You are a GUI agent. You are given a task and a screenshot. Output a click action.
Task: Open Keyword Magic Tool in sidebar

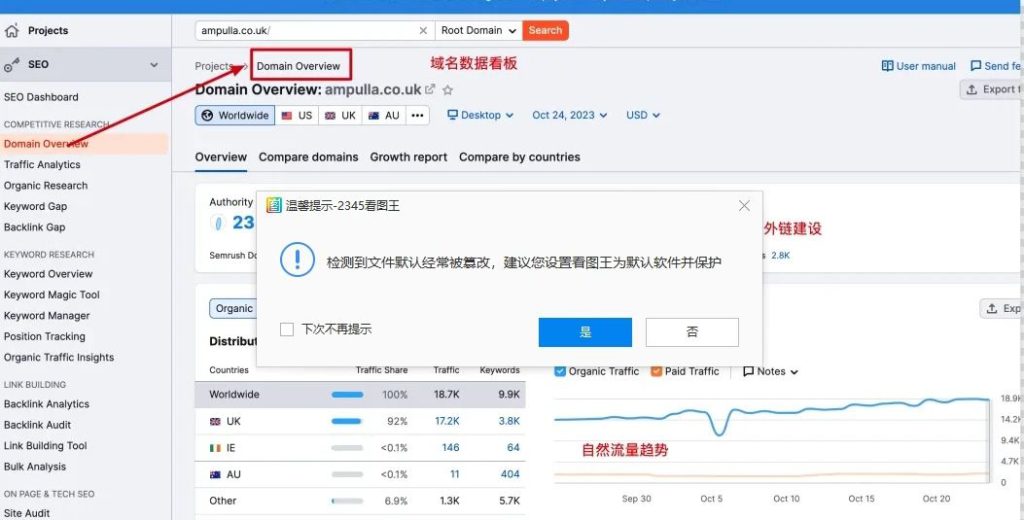tap(52, 295)
